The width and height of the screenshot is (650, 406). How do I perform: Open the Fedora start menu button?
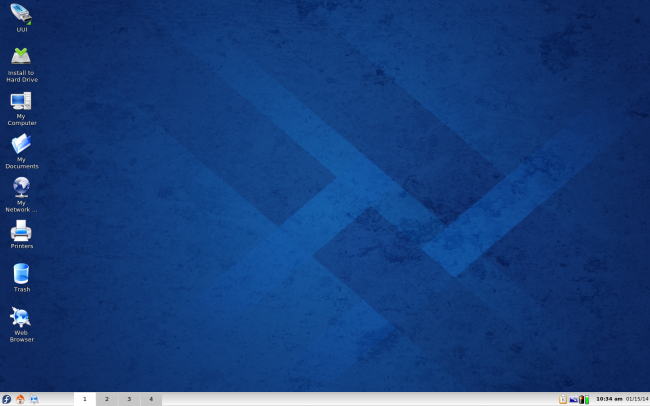pyautogui.click(x=7, y=399)
